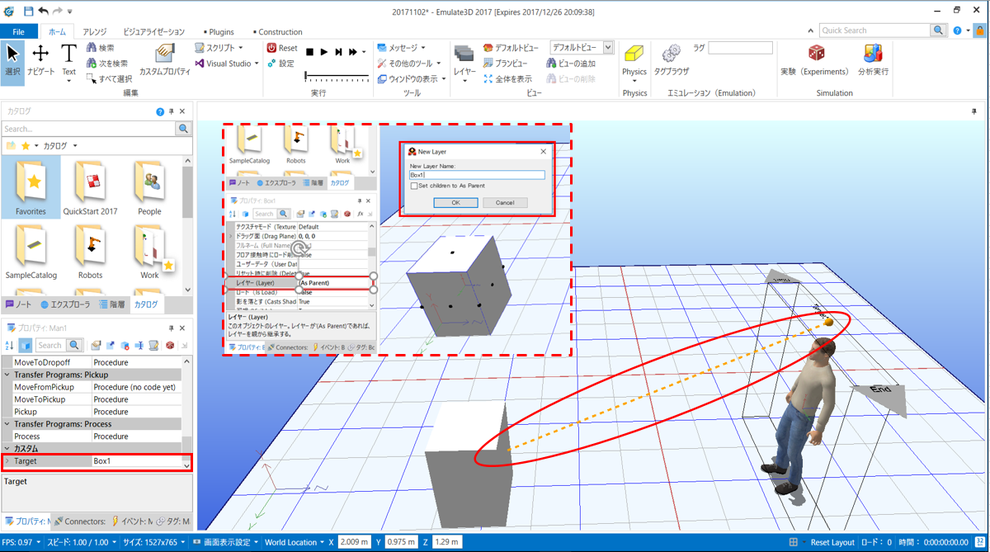Pin the プロパティ: Man1 panel
This screenshot has height=552, width=990.
[x=171, y=328]
